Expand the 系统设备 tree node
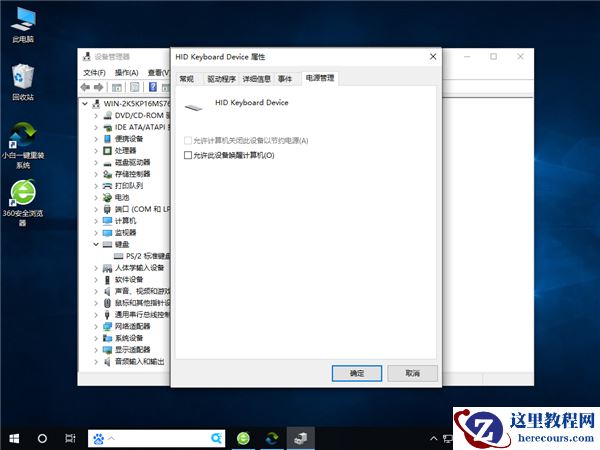Screen dimensions: 600x450 pos(96,338)
